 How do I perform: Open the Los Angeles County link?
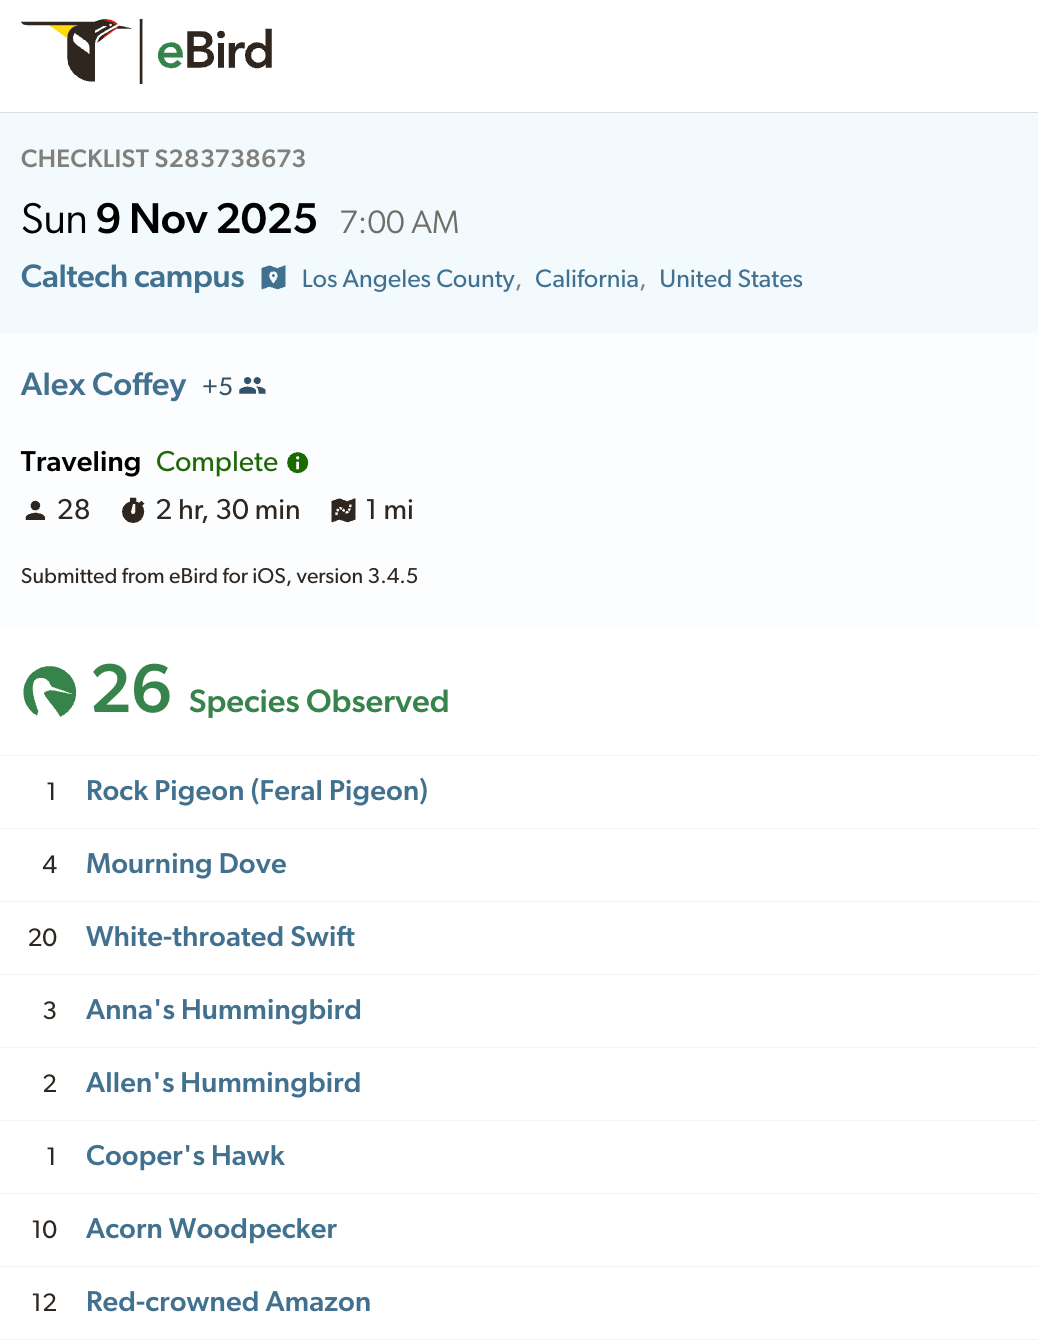click(x=408, y=279)
